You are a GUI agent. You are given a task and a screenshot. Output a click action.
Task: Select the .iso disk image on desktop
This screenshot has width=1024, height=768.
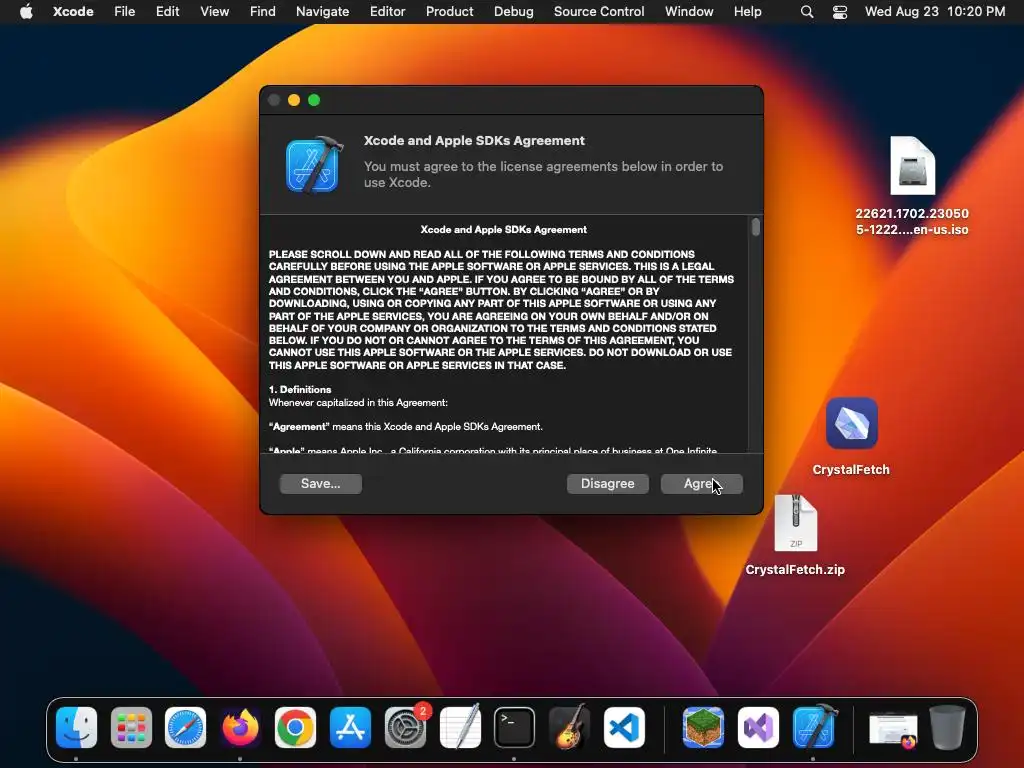tap(912, 166)
